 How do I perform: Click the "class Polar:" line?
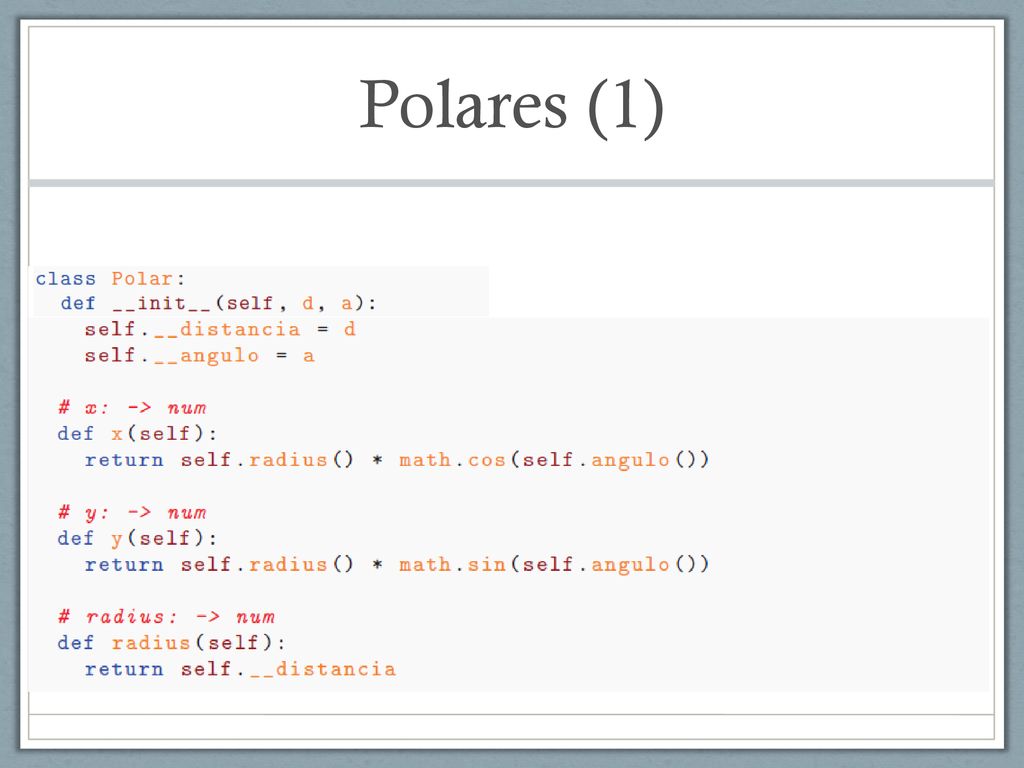coord(110,279)
